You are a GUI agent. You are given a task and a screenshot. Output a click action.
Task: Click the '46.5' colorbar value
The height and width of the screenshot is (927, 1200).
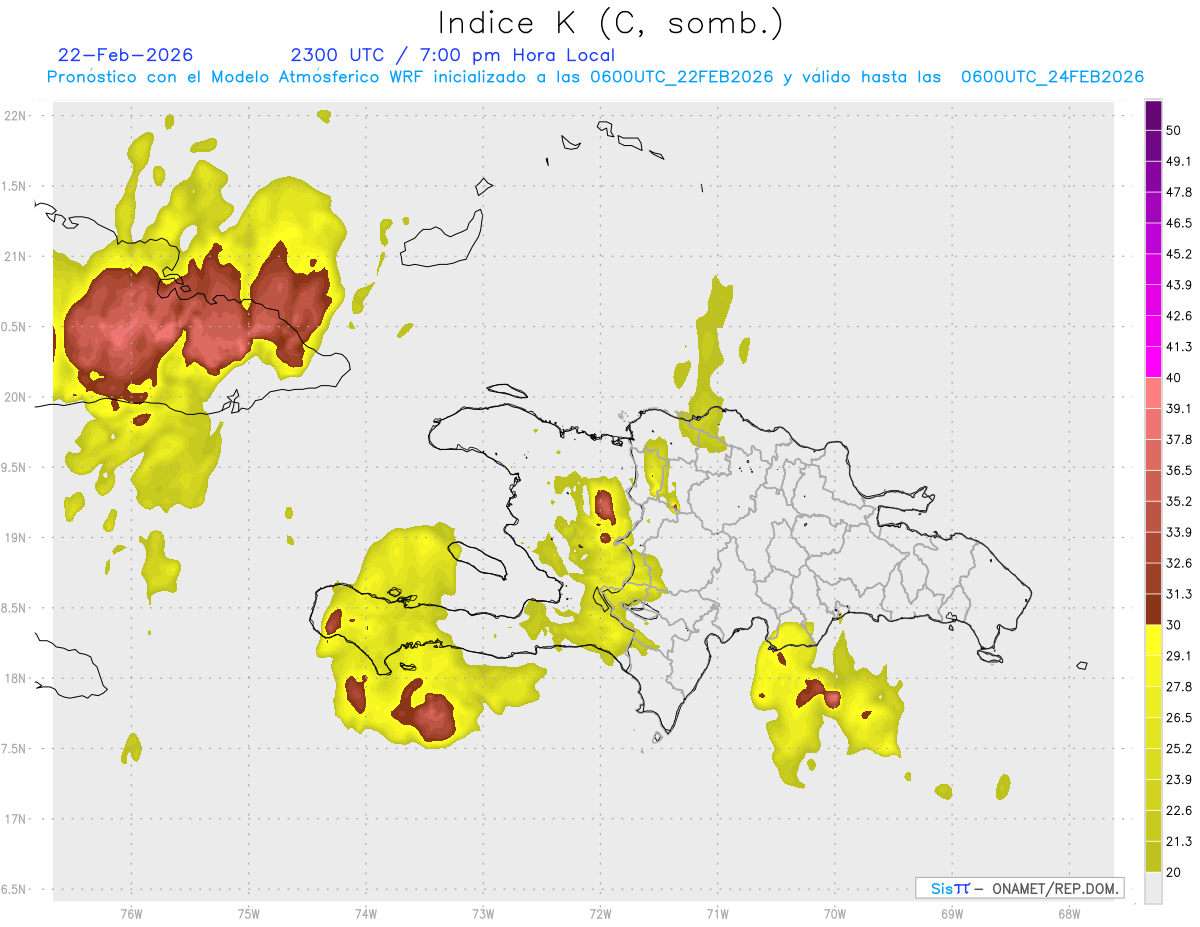pos(1179,223)
